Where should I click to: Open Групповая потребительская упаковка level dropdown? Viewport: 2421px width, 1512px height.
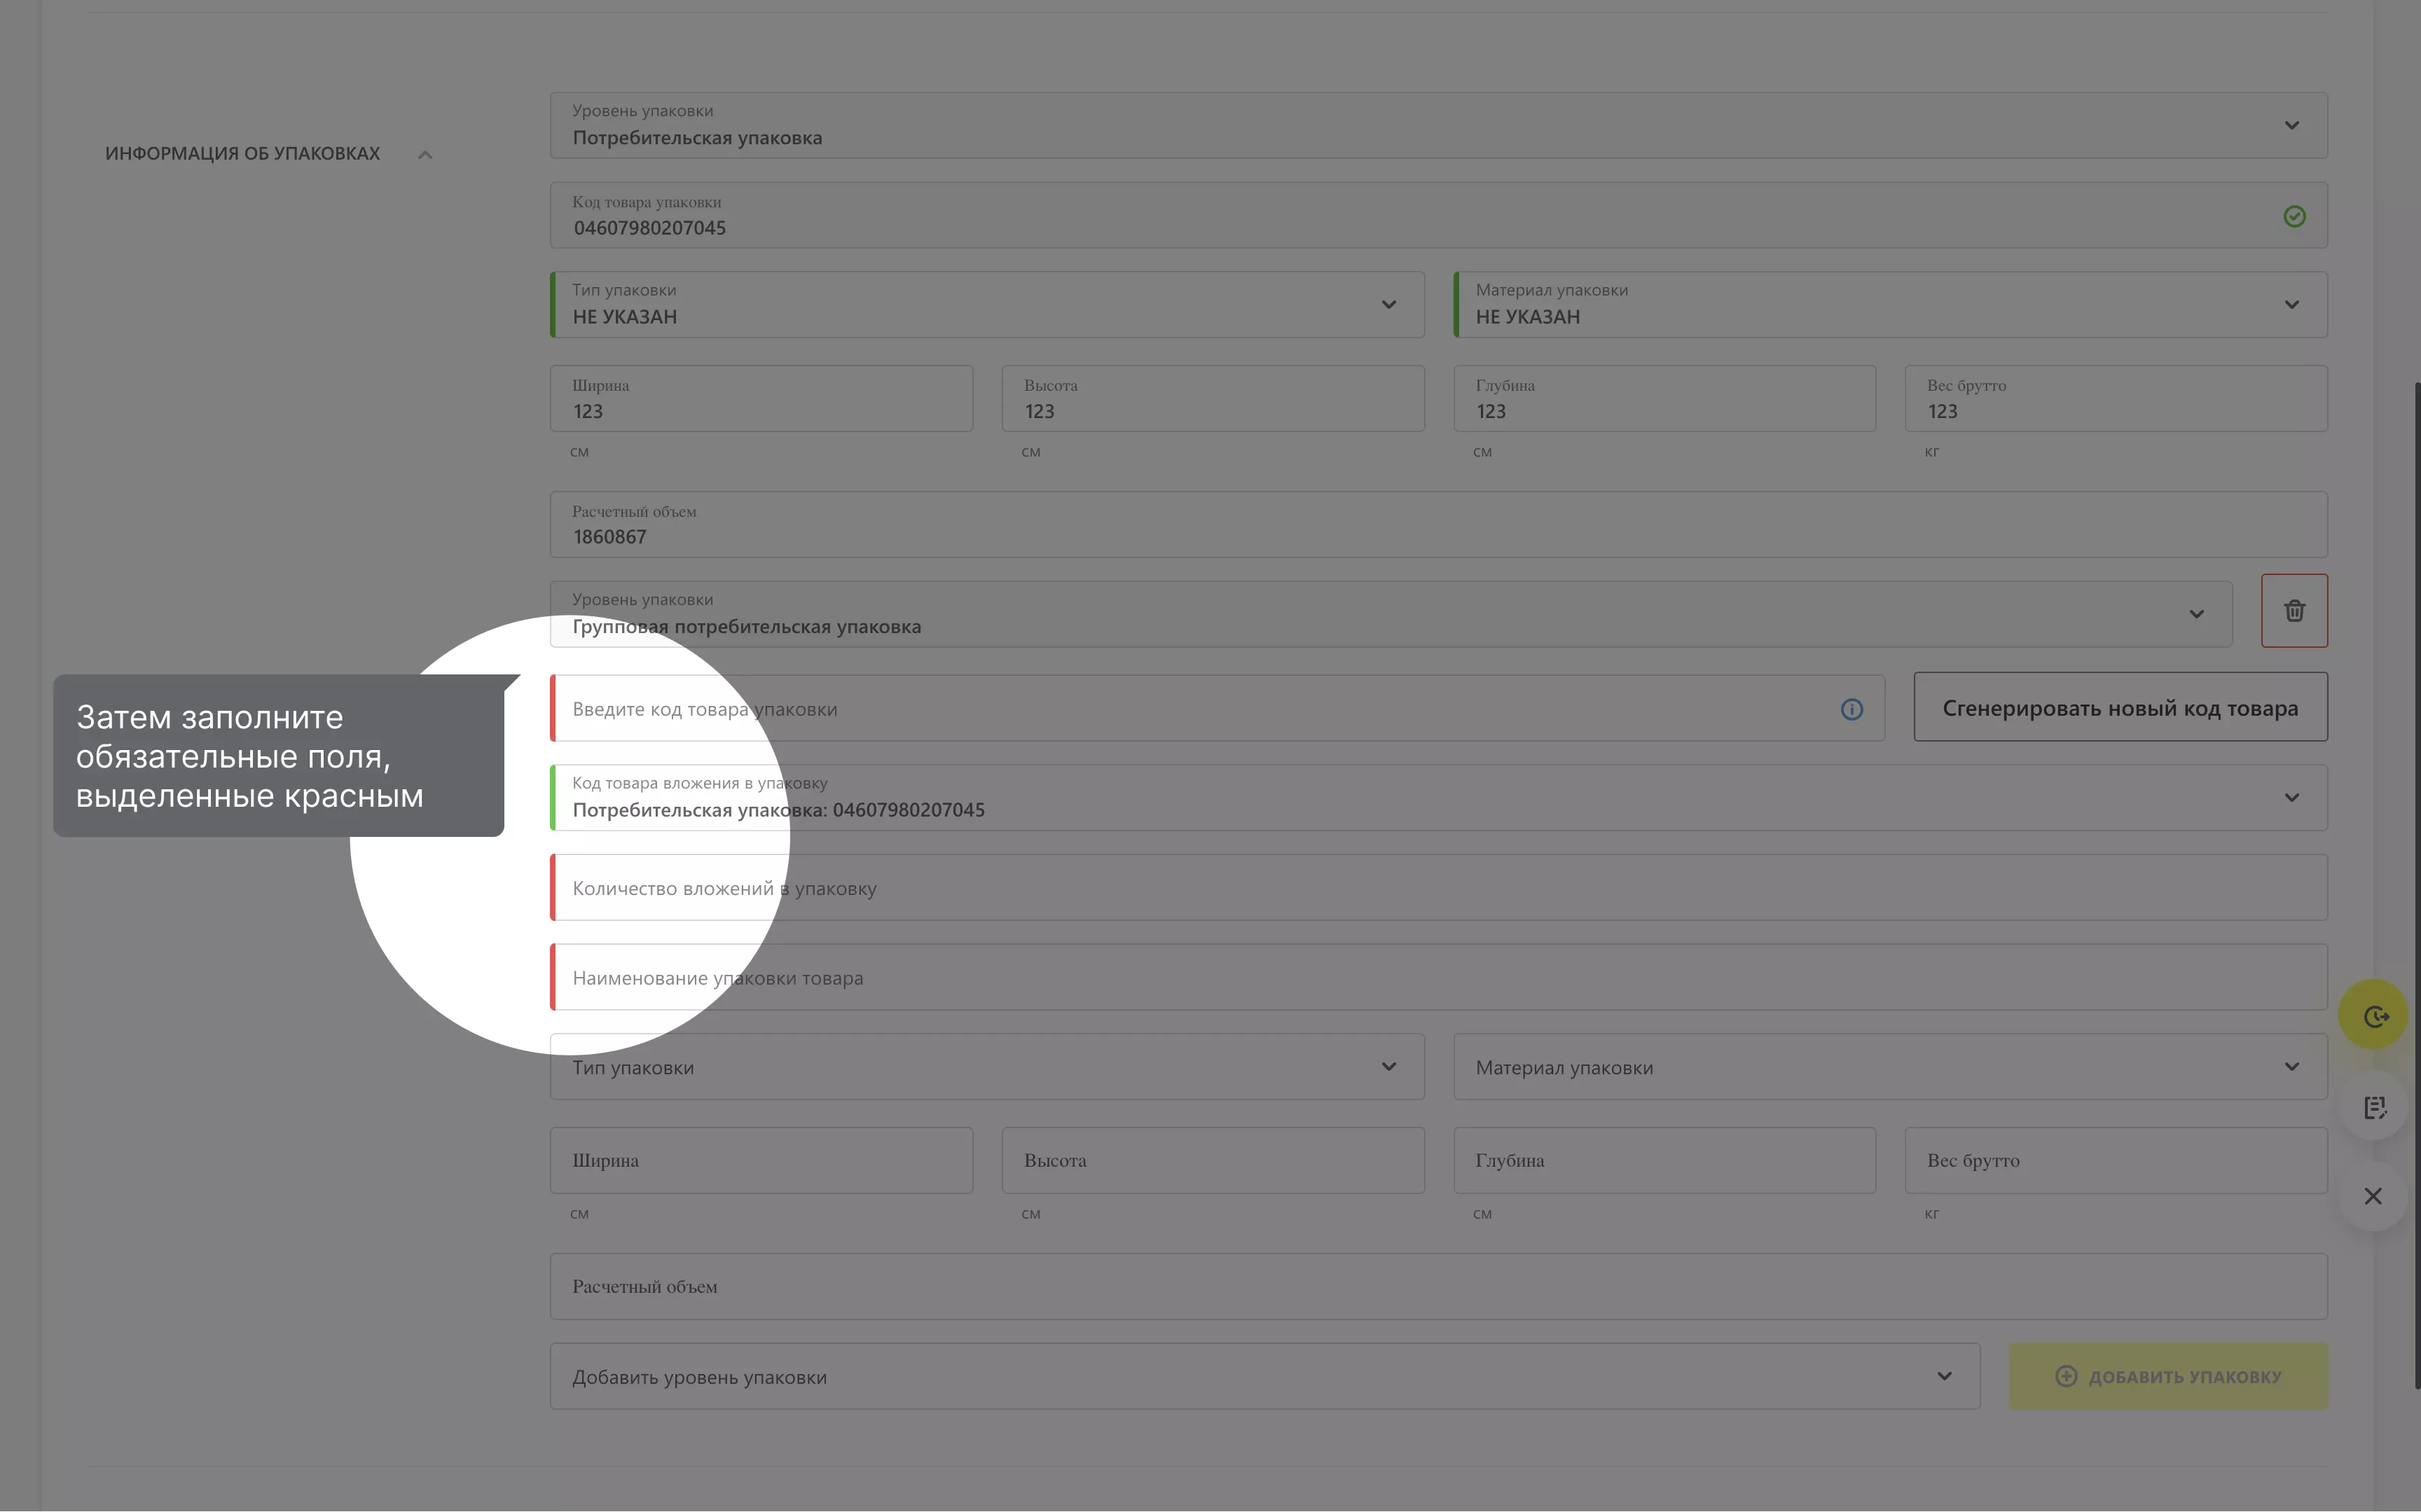click(x=1391, y=614)
